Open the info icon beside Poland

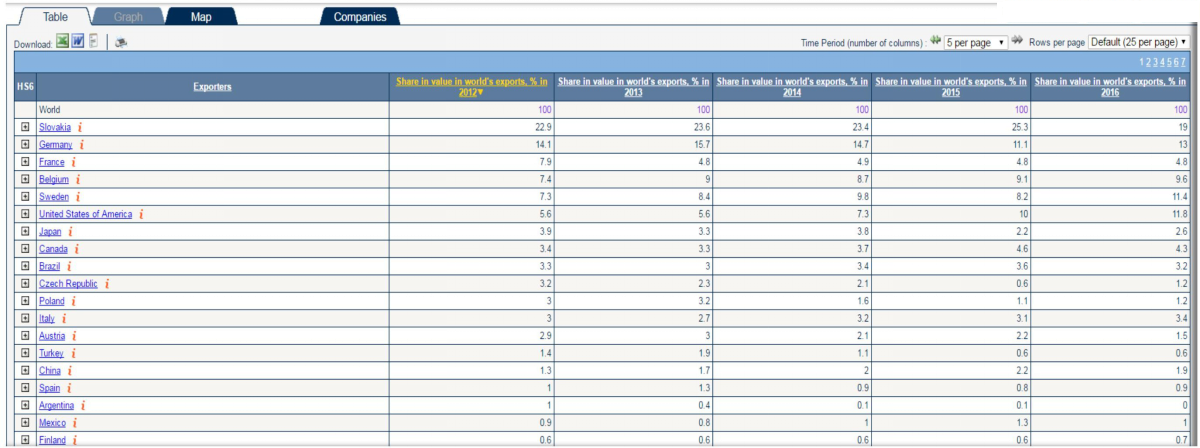(x=73, y=301)
